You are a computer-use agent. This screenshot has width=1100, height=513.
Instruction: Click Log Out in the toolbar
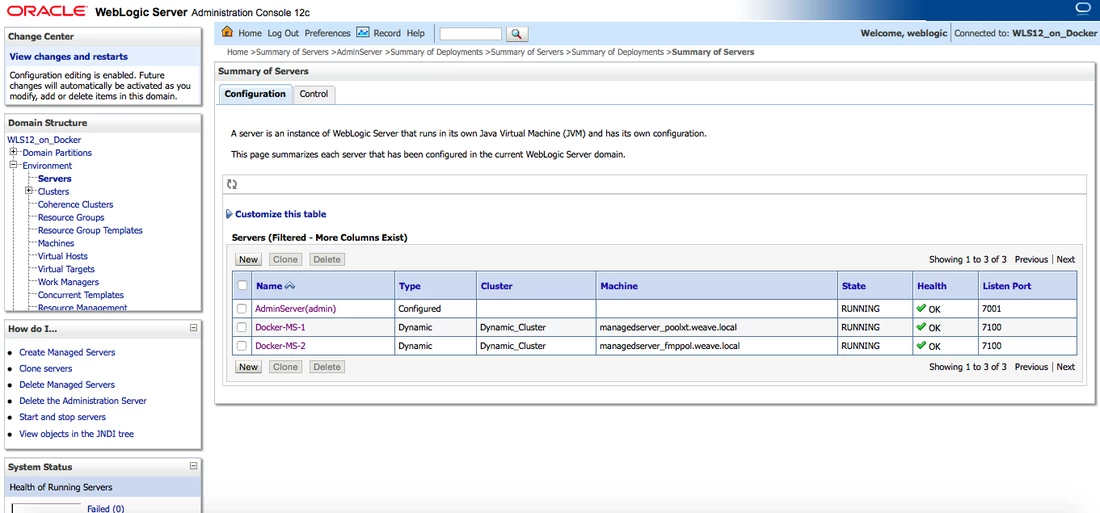[x=283, y=33]
